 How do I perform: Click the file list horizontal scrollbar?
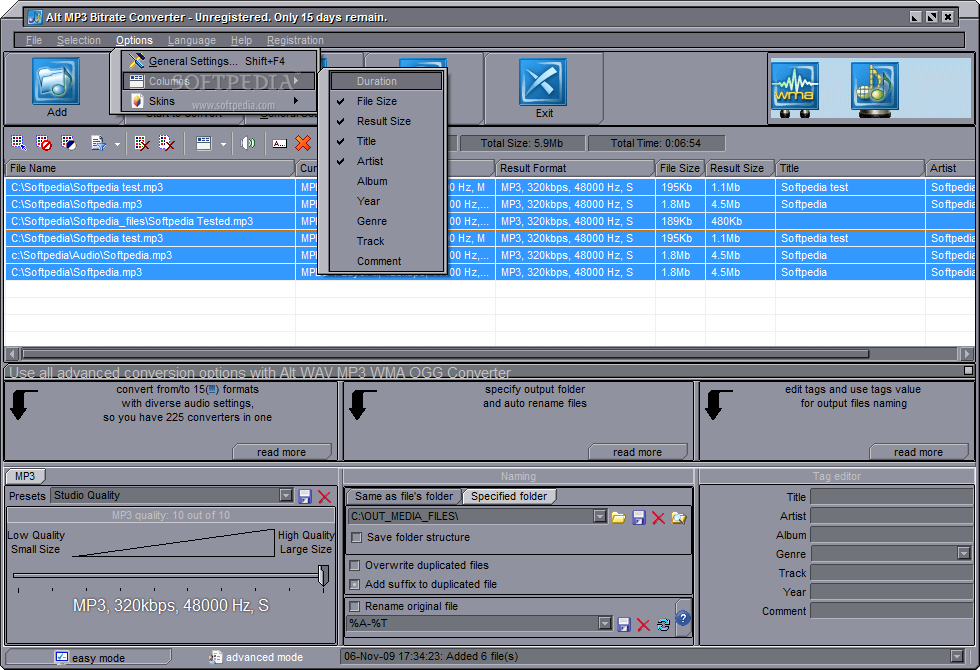(x=446, y=354)
